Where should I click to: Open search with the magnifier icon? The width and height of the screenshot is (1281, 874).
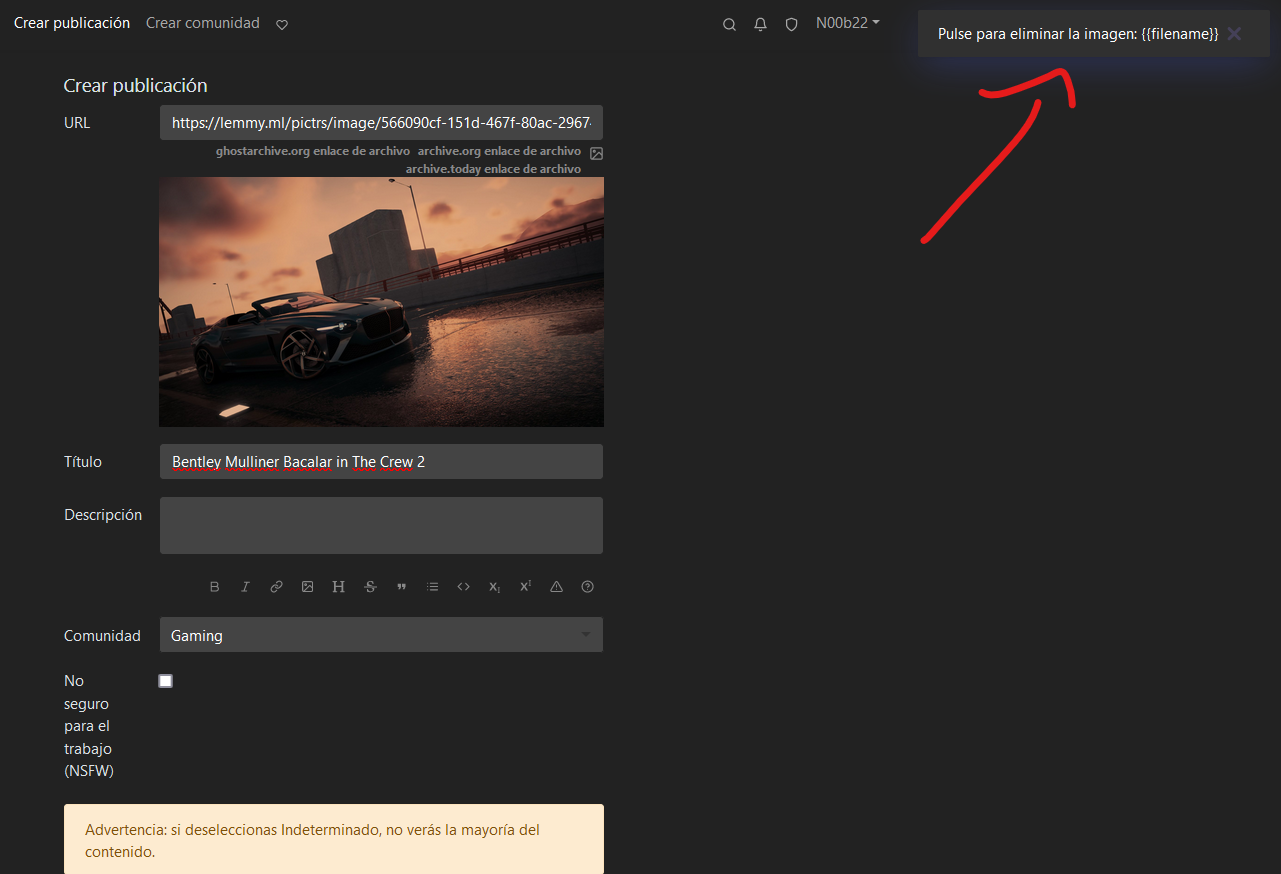pyautogui.click(x=729, y=24)
